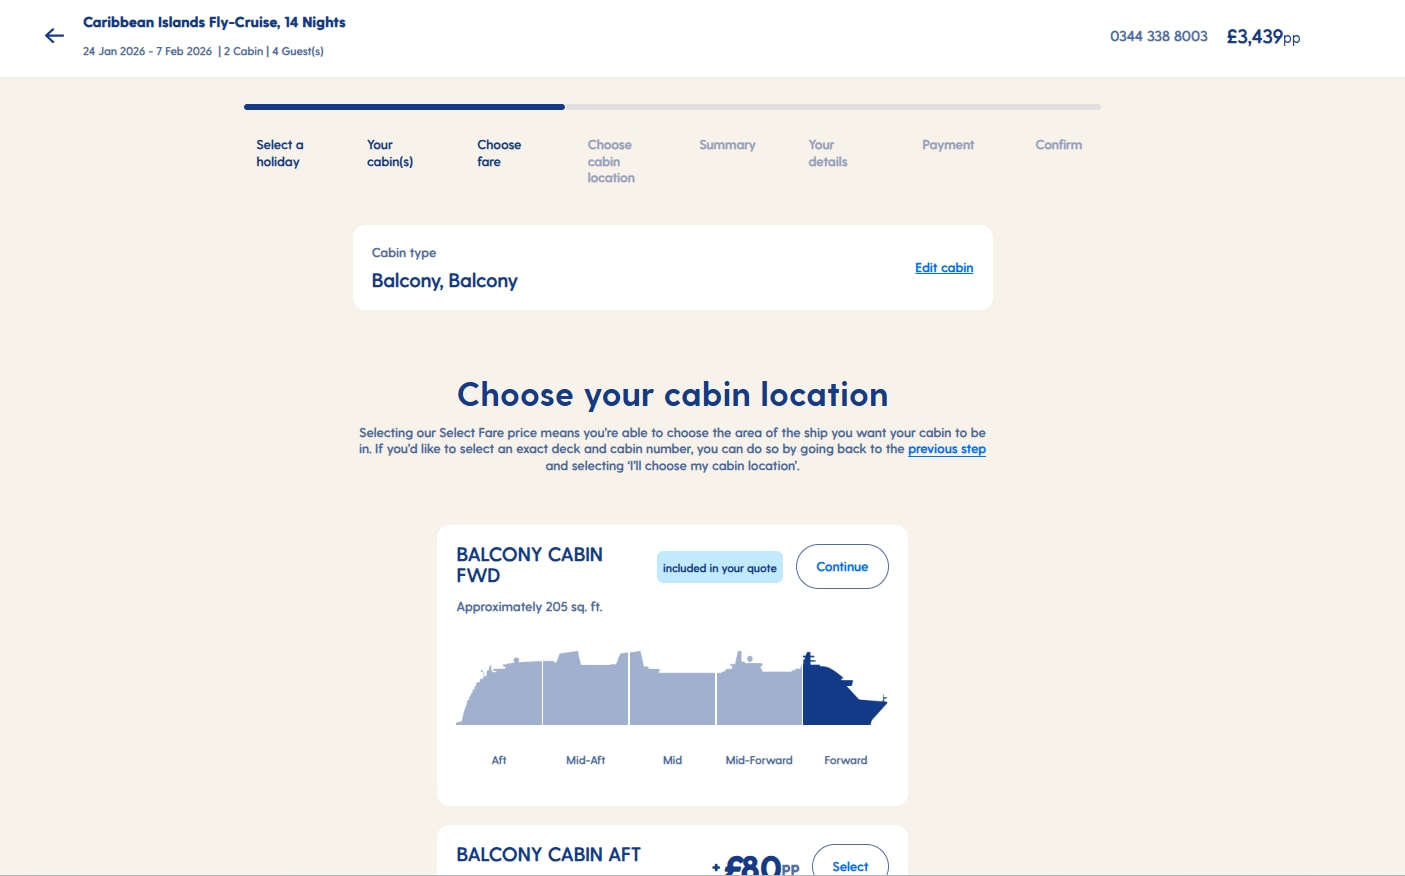This screenshot has height=876, width=1405.
Task: Open the Payment step
Action: pyautogui.click(x=948, y=145)
